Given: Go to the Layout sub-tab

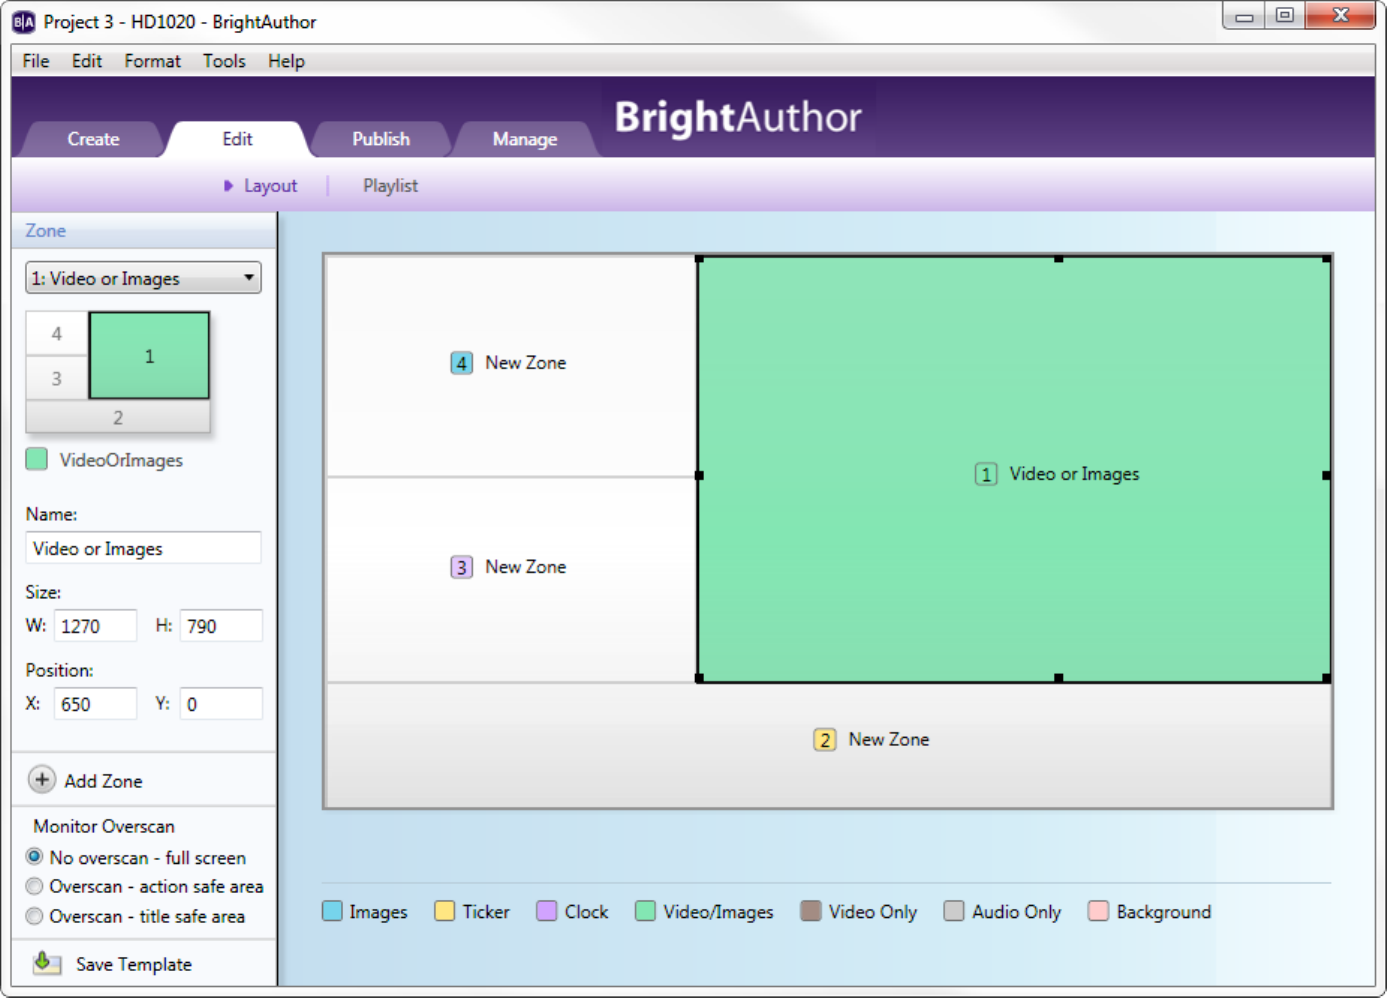Looking at the screenshot, I should 270,186.
